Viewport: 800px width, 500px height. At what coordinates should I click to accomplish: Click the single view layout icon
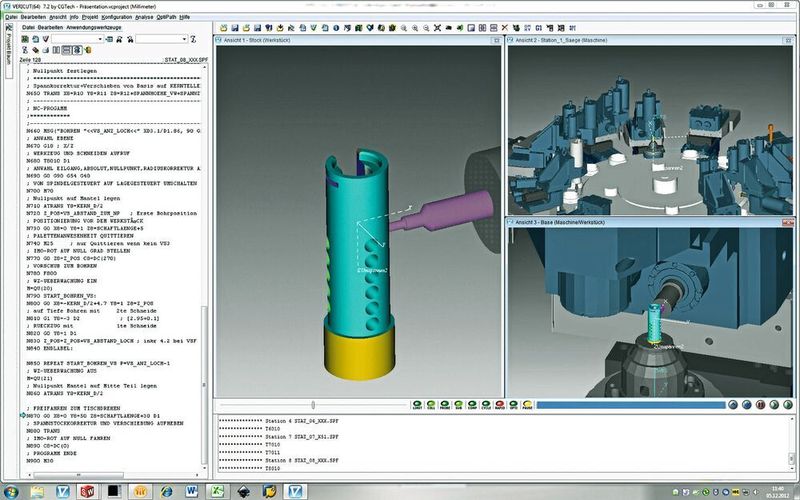471,28
